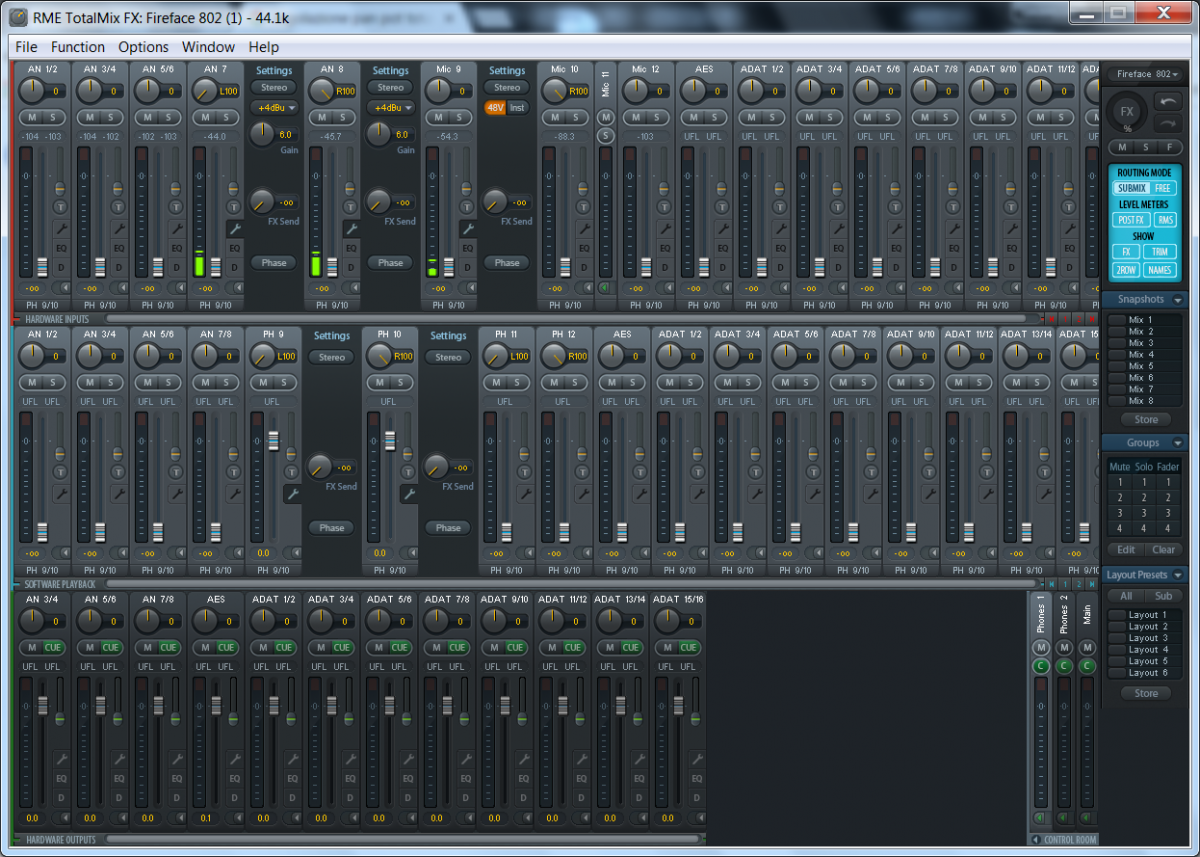Select Layout 1 preset slot
Image resolution: width=1200 pixels, height=857 pixels.
(1146, 615)
